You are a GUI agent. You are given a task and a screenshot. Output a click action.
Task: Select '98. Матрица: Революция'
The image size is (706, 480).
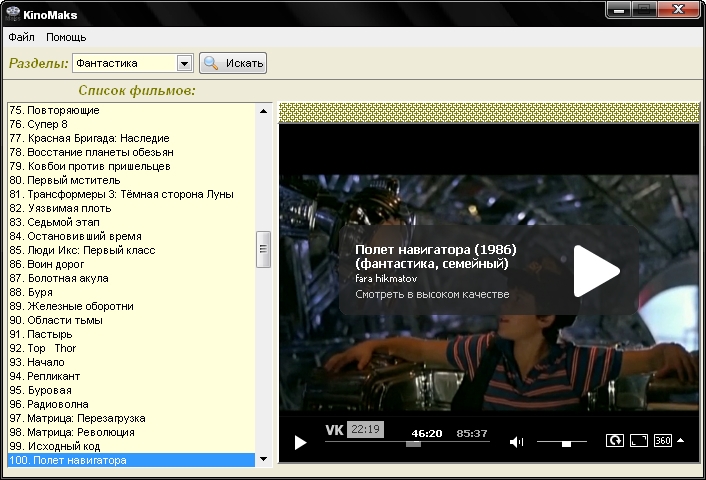(131, 432)
